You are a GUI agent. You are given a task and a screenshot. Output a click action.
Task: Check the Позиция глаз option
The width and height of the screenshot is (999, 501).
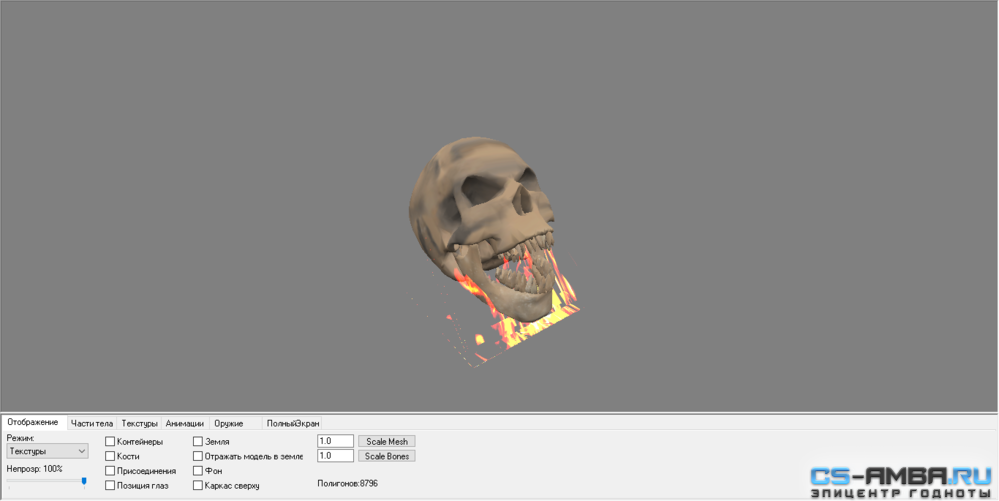pos(110,486)
